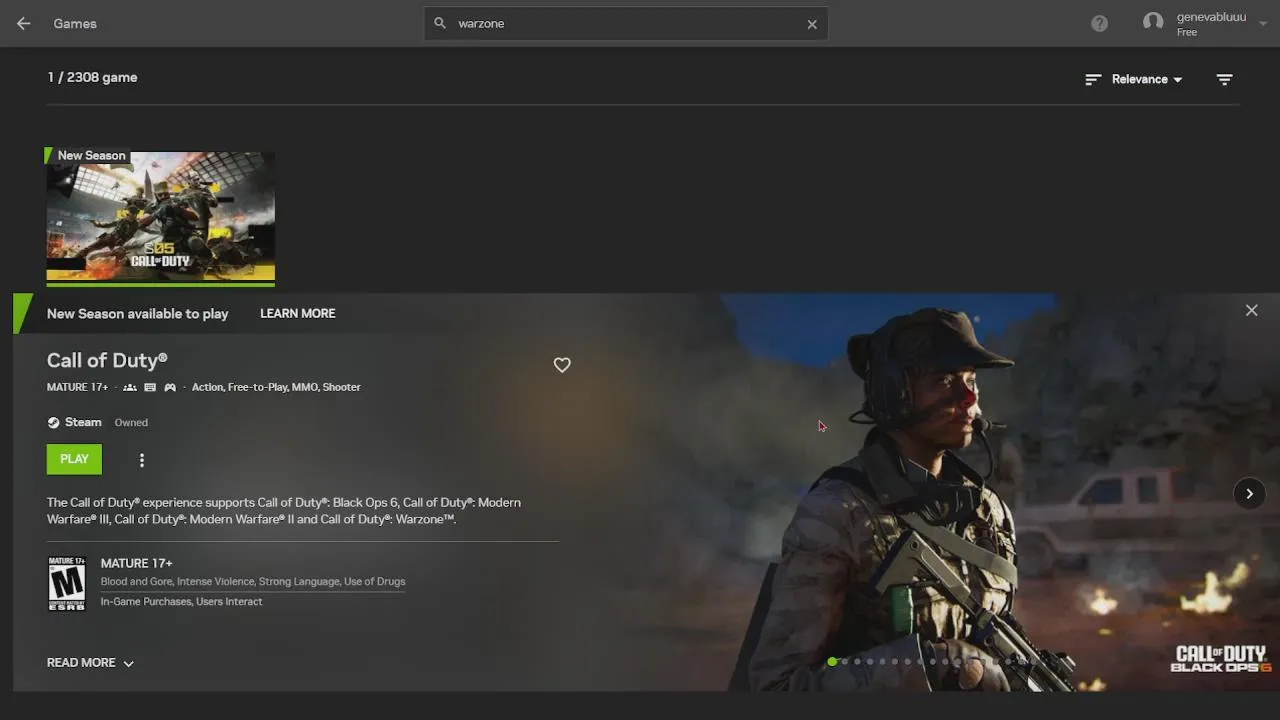Viewport: 1280px width, 720px height.
Task: Expand the account menu arrow
Action: [x=1264, y=23]
